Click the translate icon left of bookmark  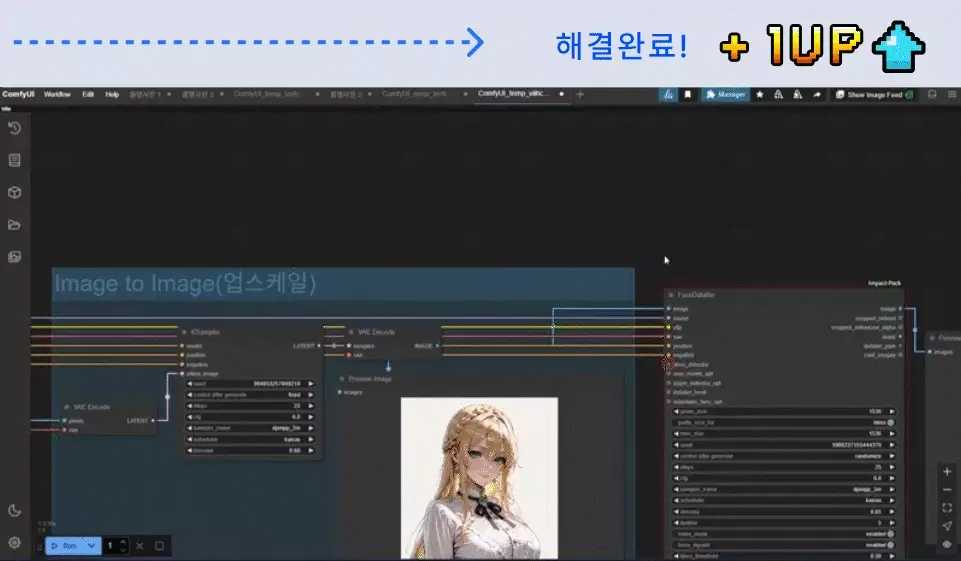point(668,94)
